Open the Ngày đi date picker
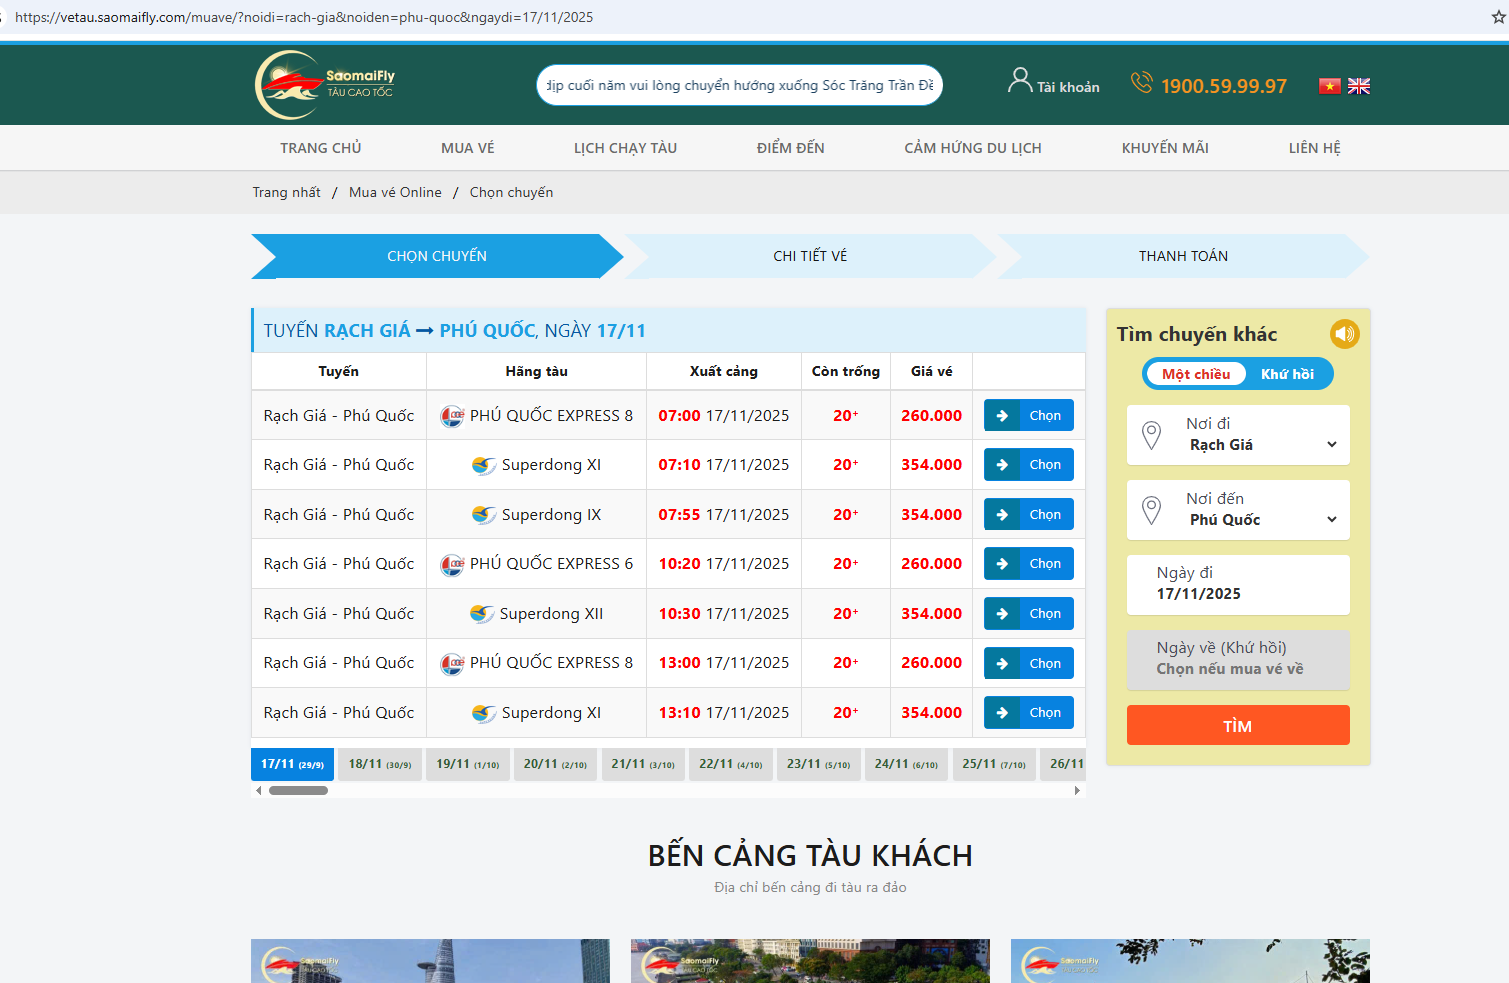1509x983 pixels. click(x=1238, y=584)
